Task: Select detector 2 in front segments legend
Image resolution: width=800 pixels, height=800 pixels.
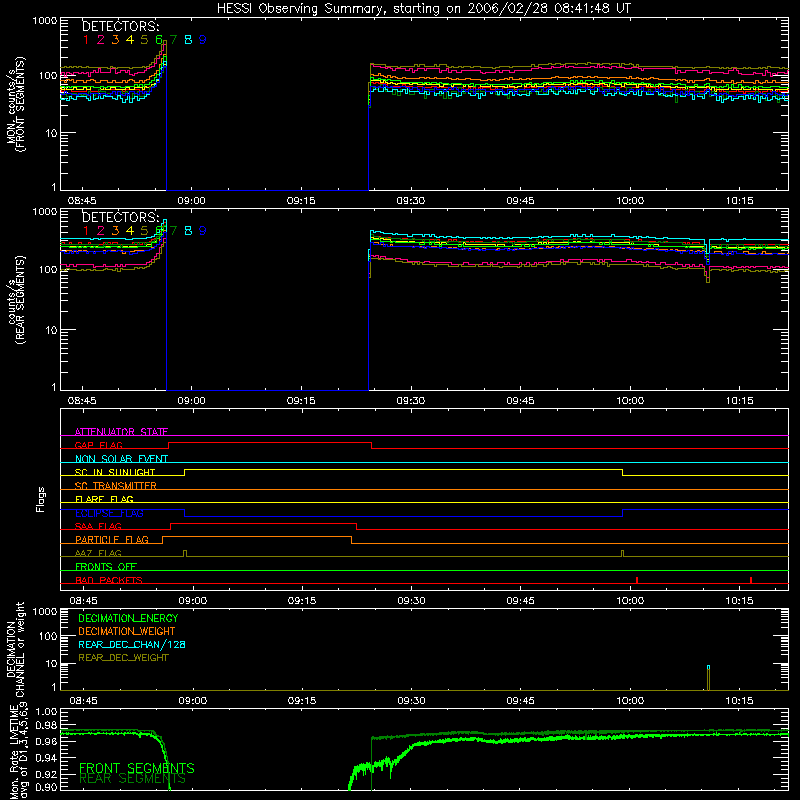Action: pyautogui.click(x=101, y=40)
